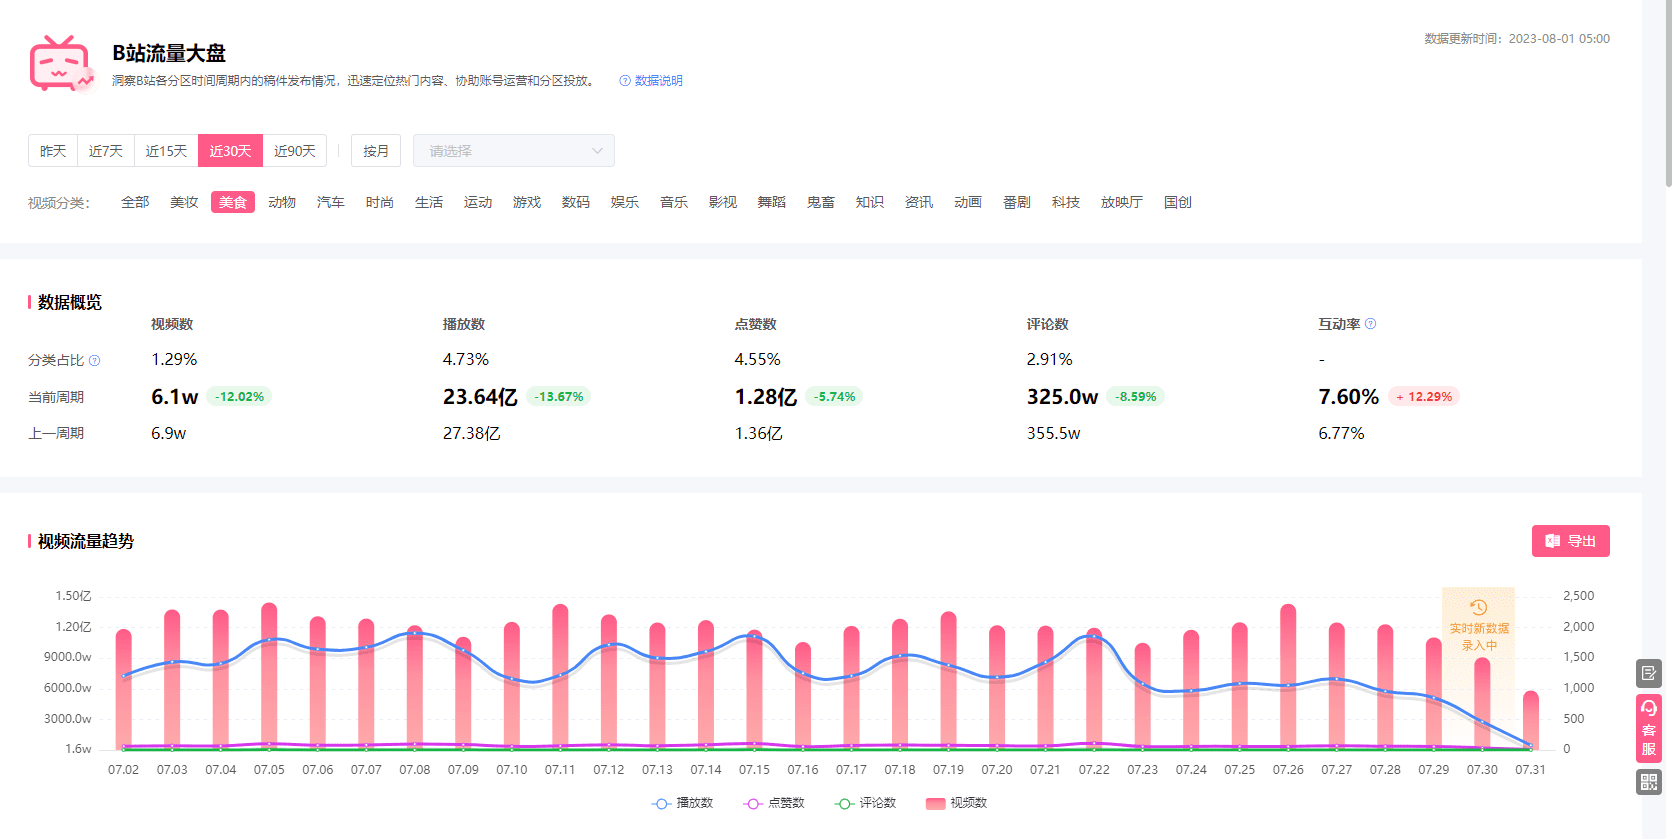The width and height of the screenshot is (1672, 839).
Task: Select the 近7天 time range tab
Action: 106,151
